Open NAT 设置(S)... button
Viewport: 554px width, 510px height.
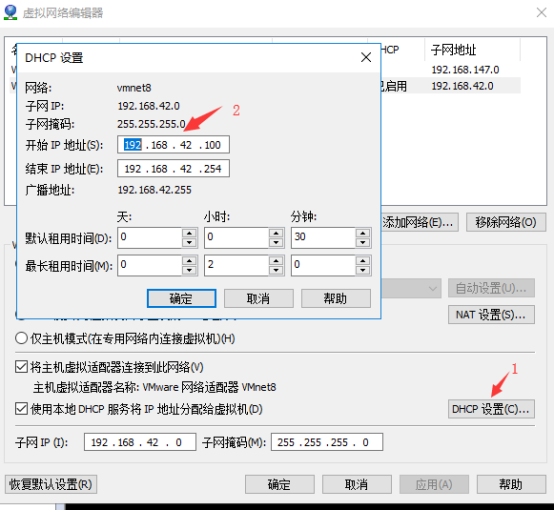(x=491, y=315)
